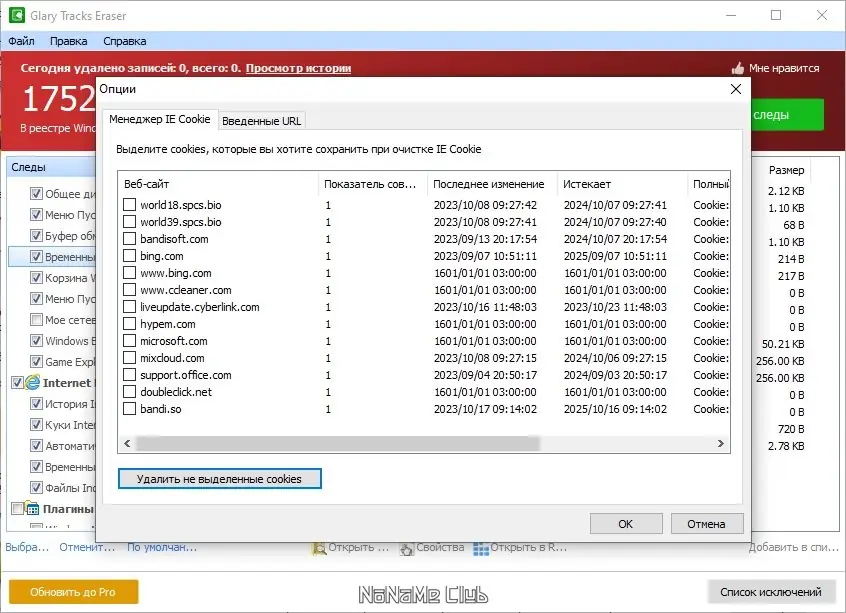Image resolution: width=846 pixels, height=613 pixels.
Task: Open the Справка menu
Action: [x=125, y=41]
